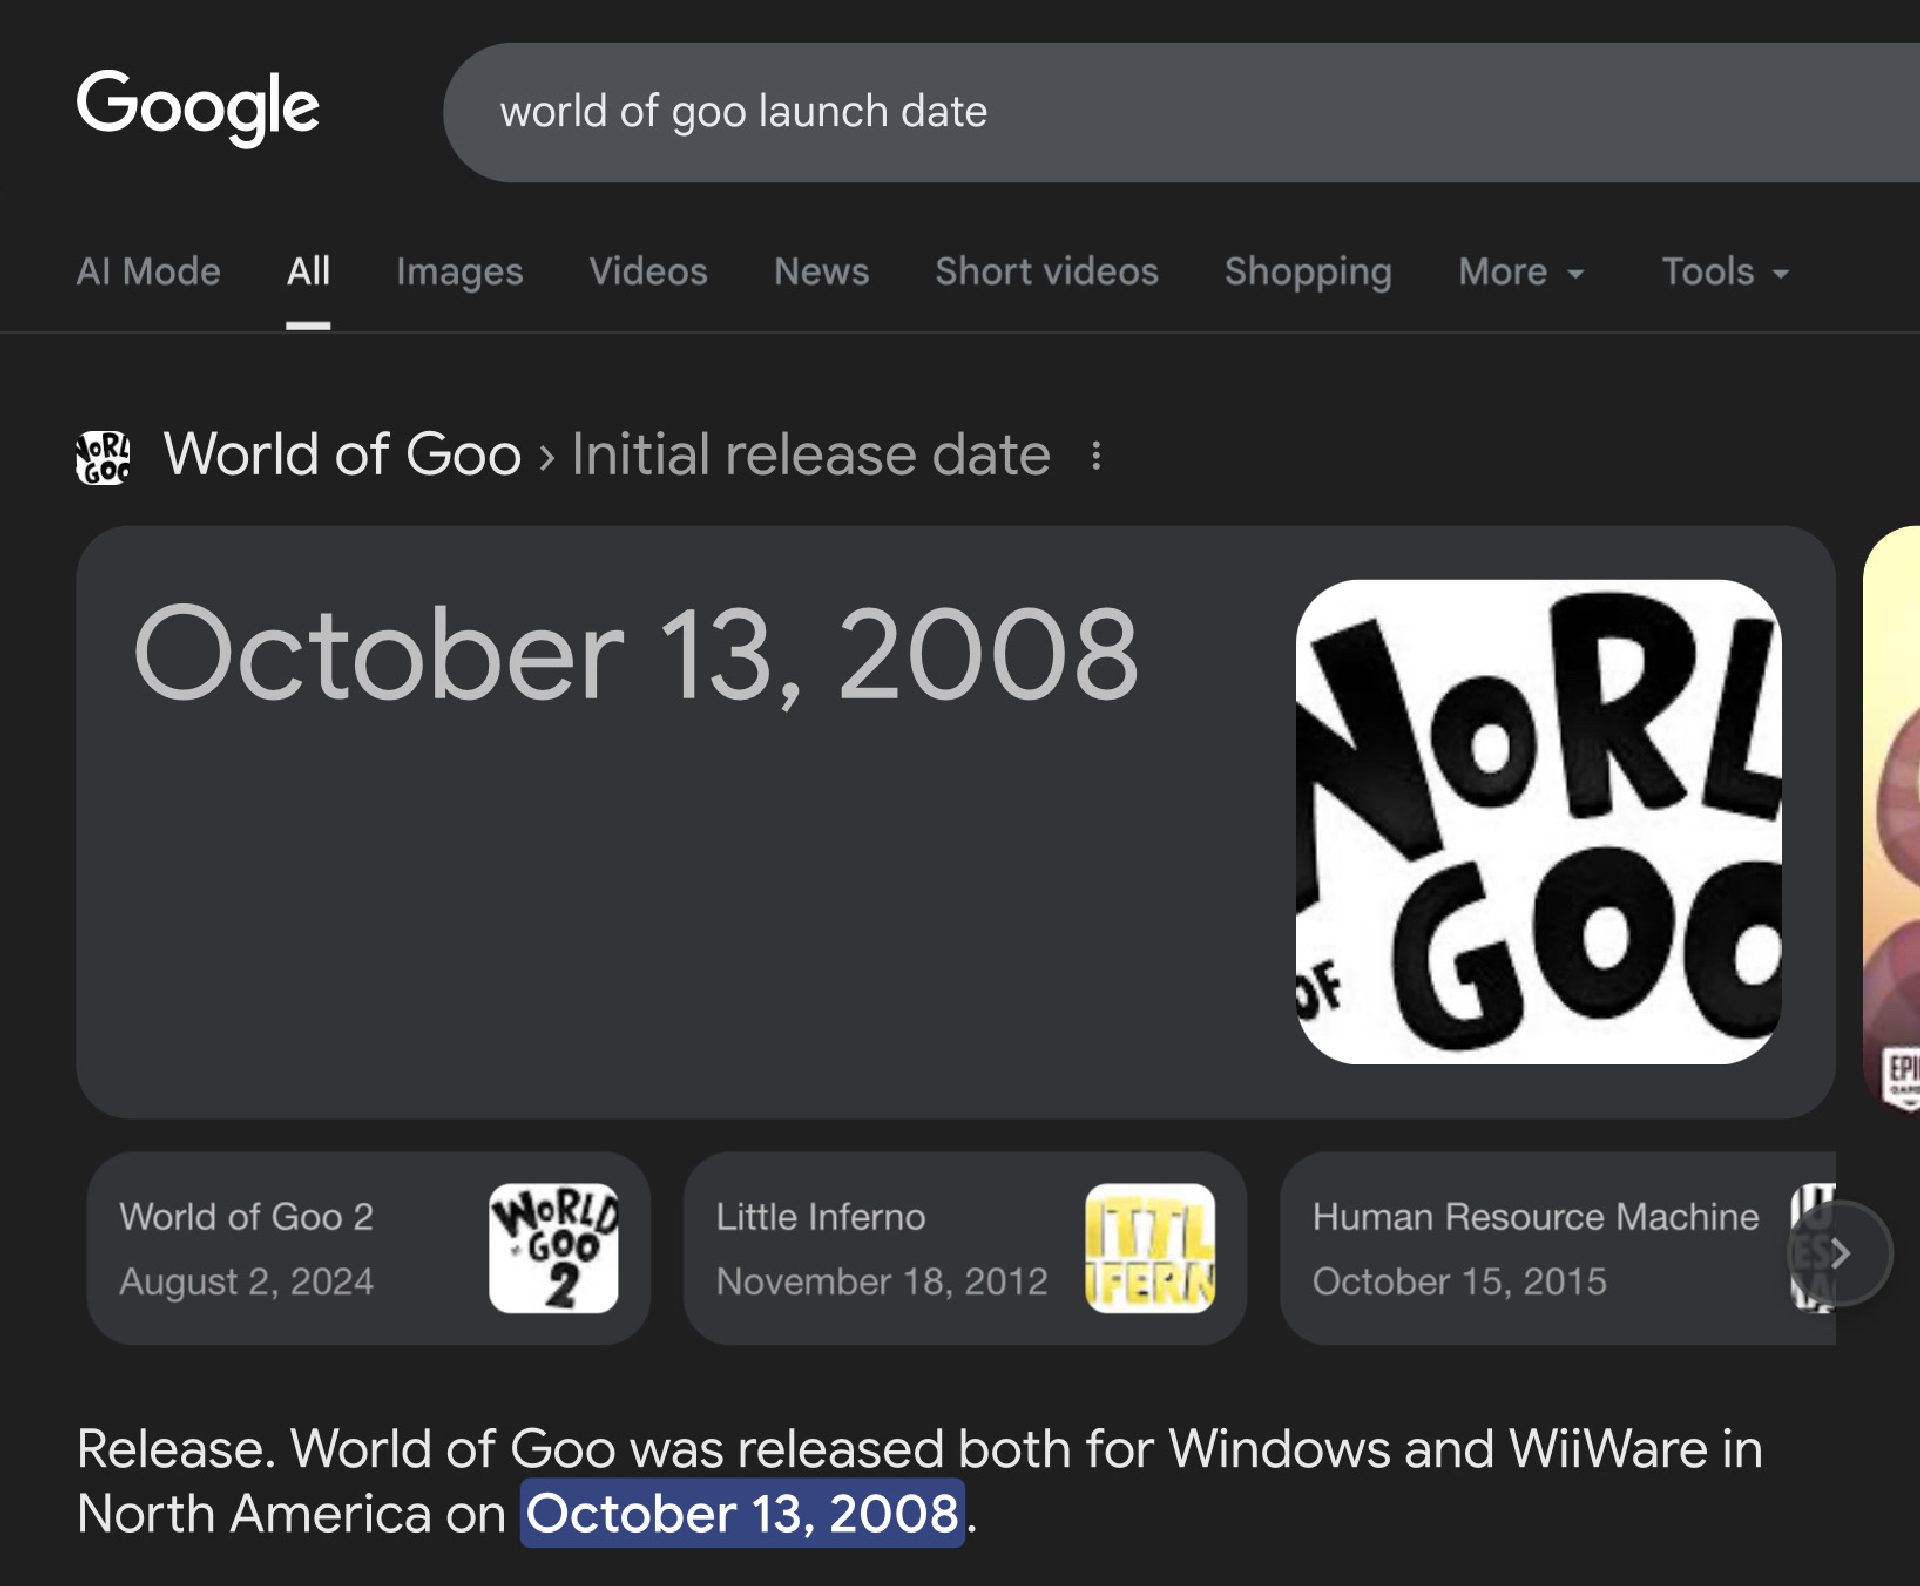Click the small World of Goo favicon
The image size is (1920, 1586).
click(x=103, y=458)
